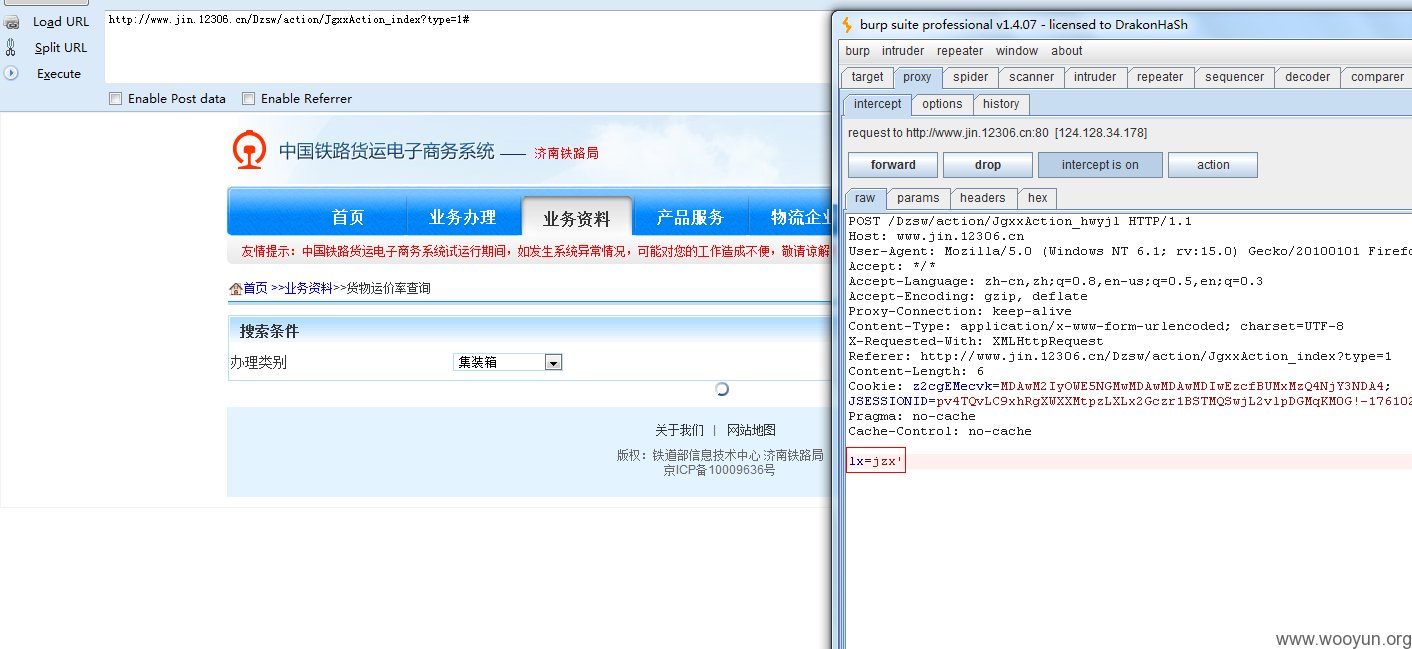Switch to the proxy tab
1412x649 pixels.
point(917,77)
